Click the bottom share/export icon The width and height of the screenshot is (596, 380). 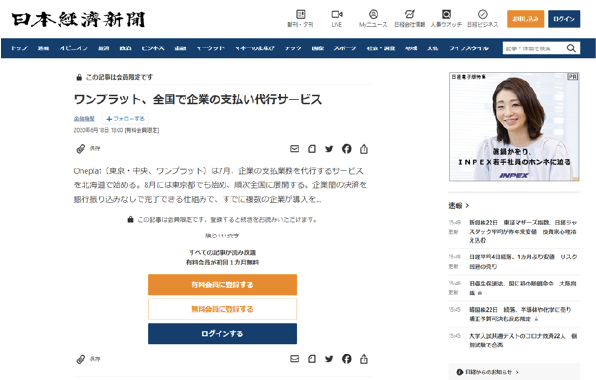tap(364, 359)
